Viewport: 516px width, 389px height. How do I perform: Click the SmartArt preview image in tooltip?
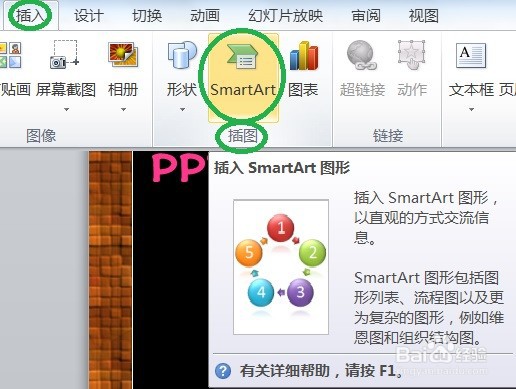click(x=281, y=267)
